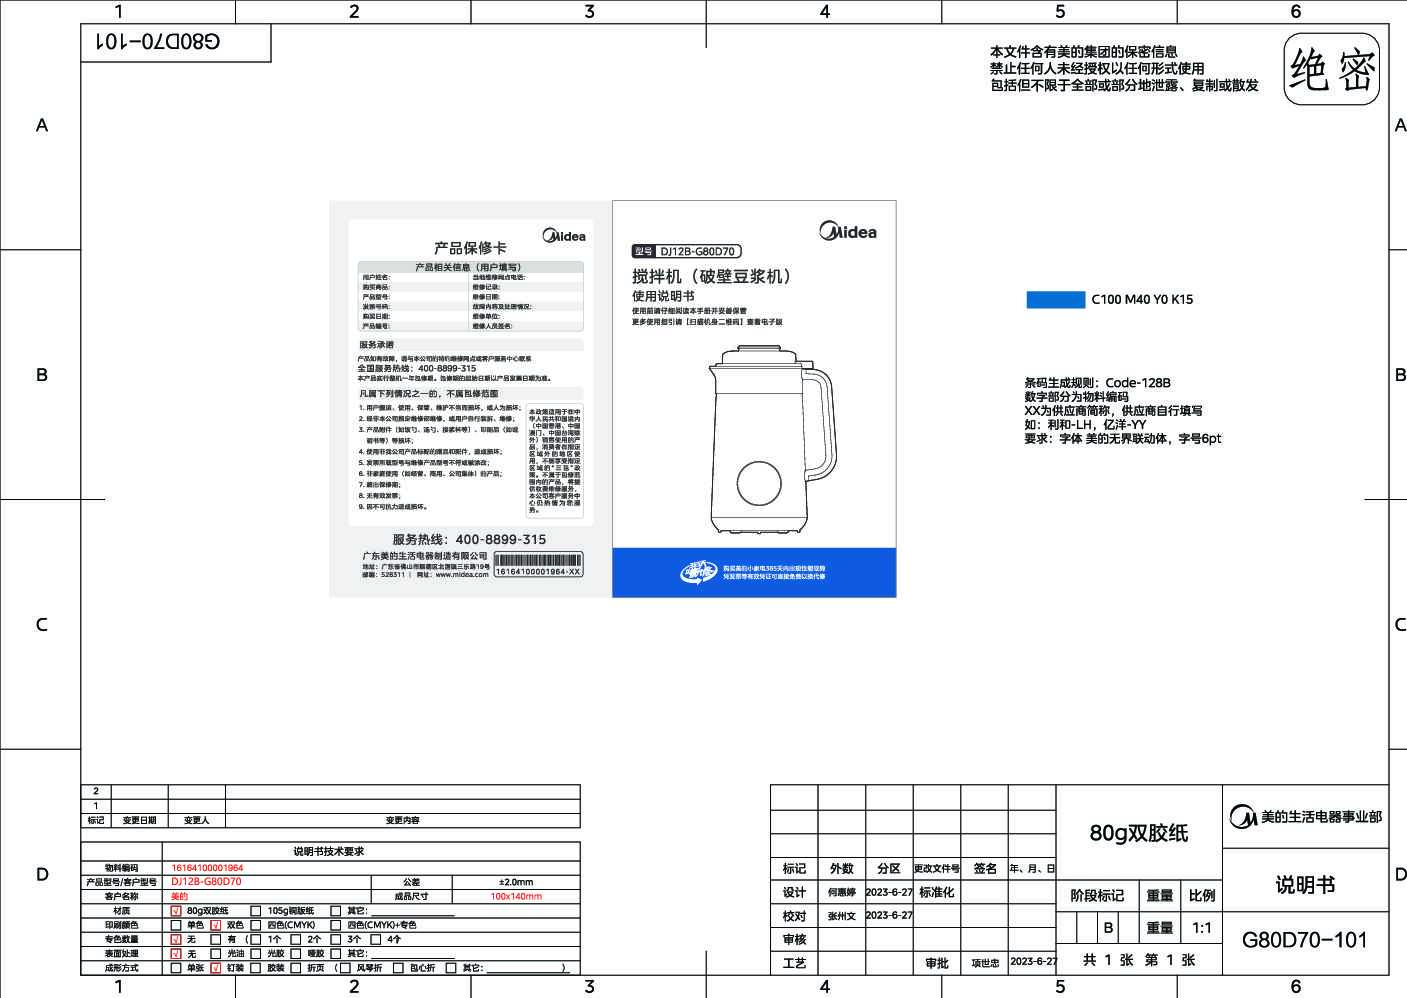Check the 单色 print color checkbox
Screen dimensions: 1407x998
pos(177,925)
